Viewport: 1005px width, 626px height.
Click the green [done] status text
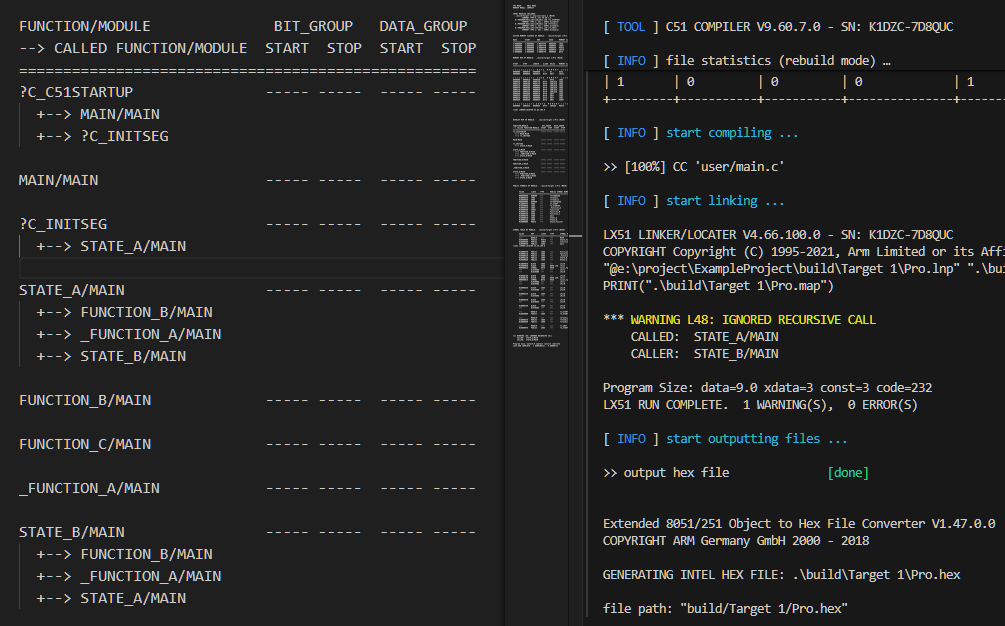pos(847,472)
